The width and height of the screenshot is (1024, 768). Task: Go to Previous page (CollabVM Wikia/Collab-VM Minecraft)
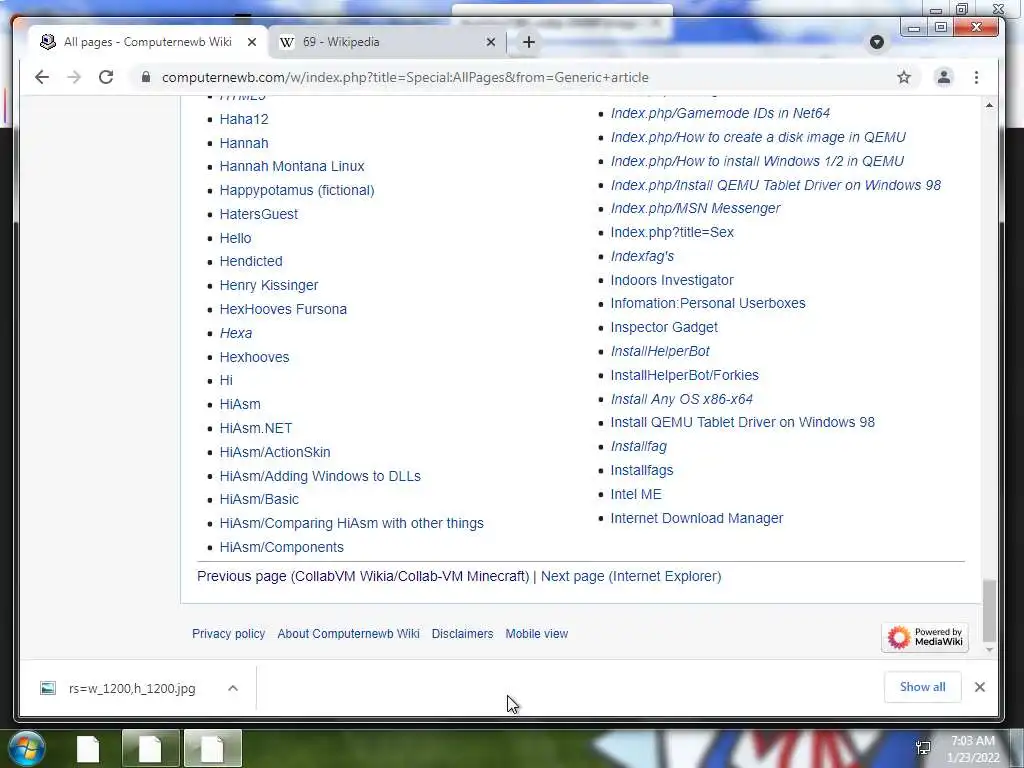(x=363, y=576)
